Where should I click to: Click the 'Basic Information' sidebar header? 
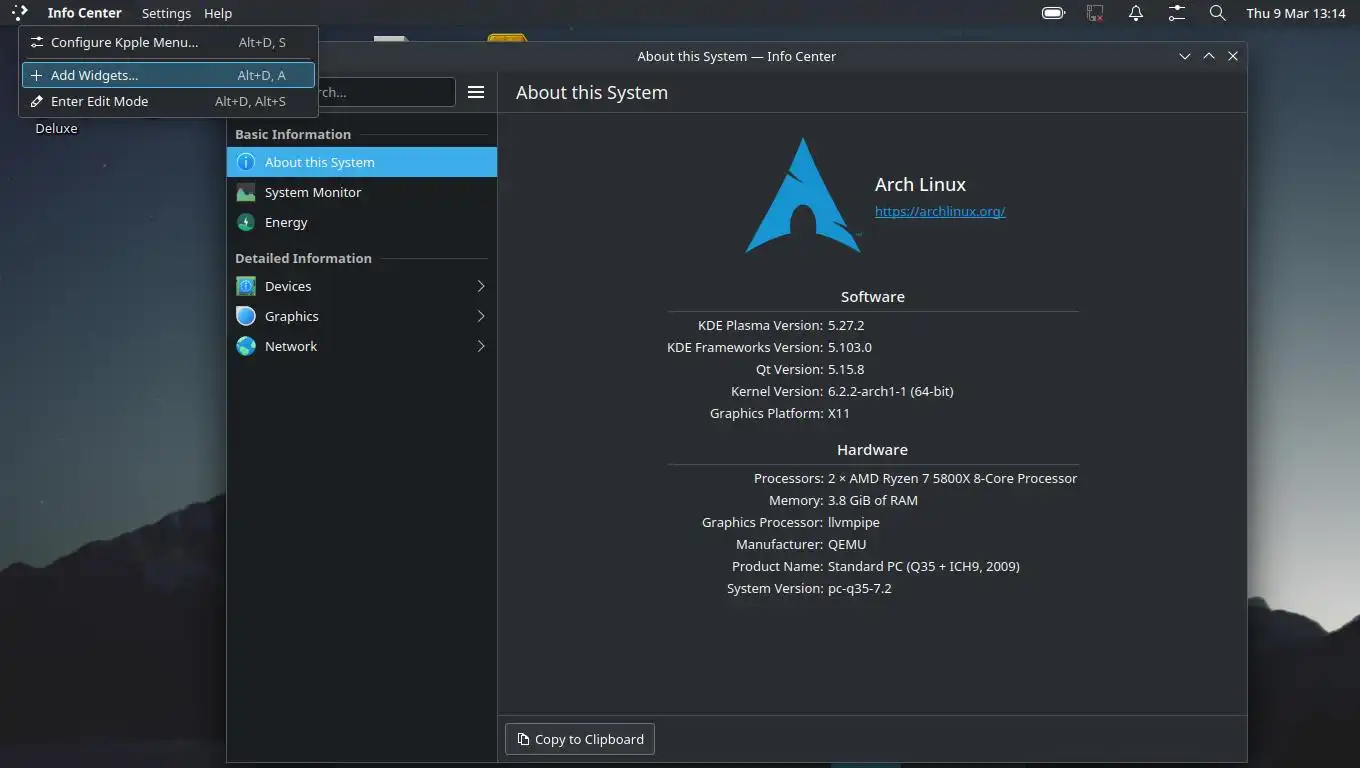[293, 134]
